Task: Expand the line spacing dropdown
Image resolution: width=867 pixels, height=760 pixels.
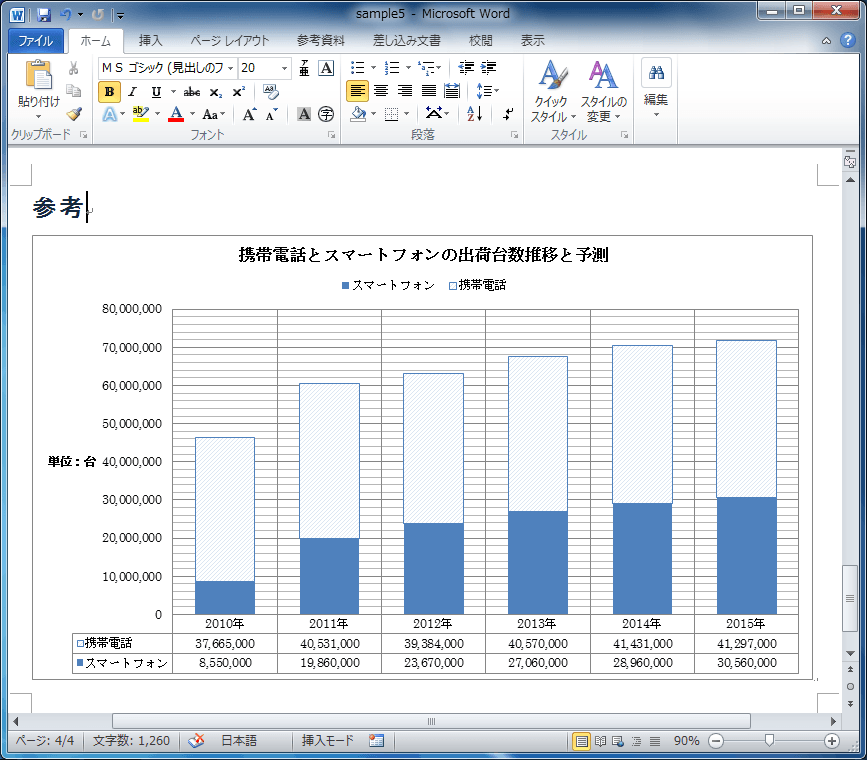Action: (495, 91)
